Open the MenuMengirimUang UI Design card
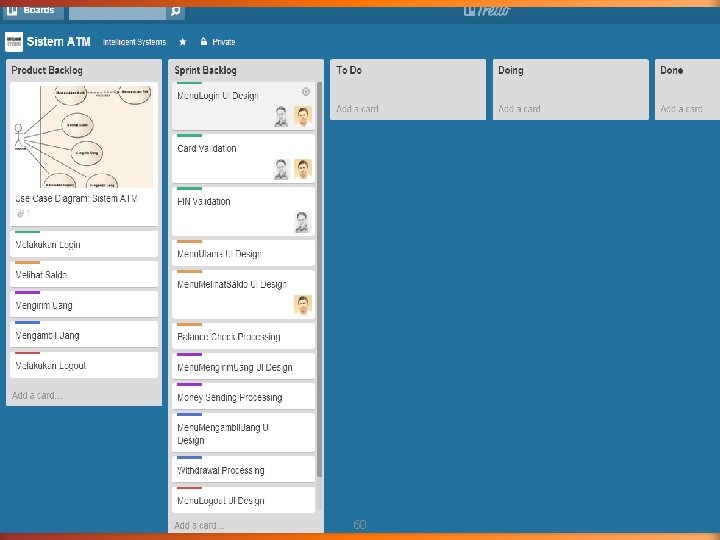Screen dimensions: 720x540 coord(243,366)
